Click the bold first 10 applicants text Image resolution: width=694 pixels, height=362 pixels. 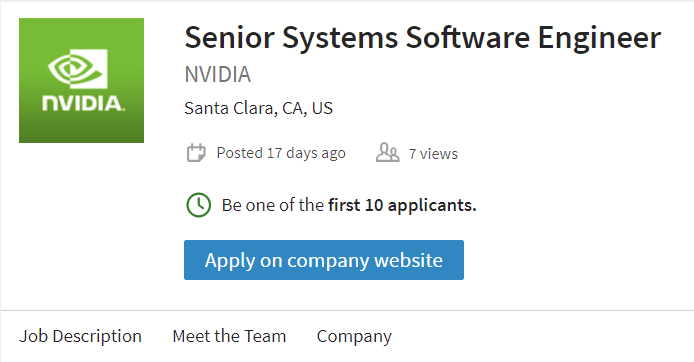(402, 205)
